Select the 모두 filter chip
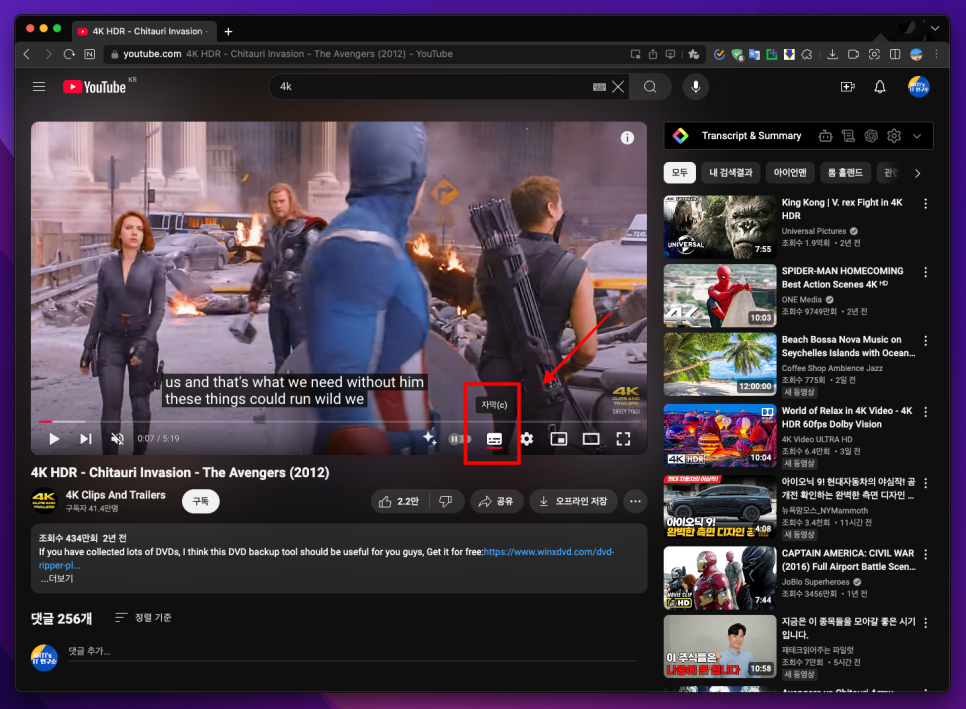 pyautogui.click(x=680, y=173)
